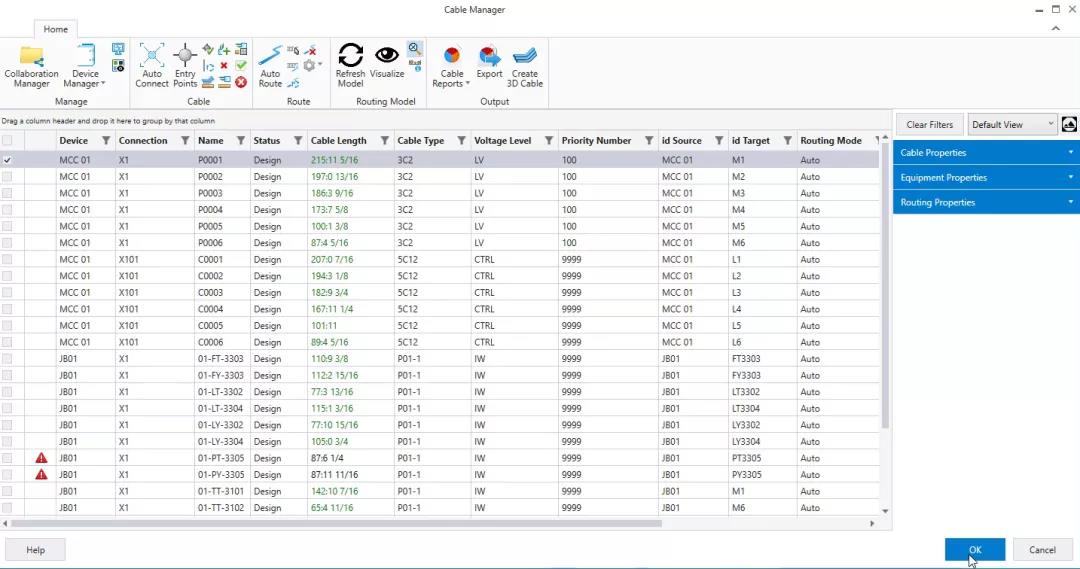Open the filter on the Name column

click(x=240, y=141)
